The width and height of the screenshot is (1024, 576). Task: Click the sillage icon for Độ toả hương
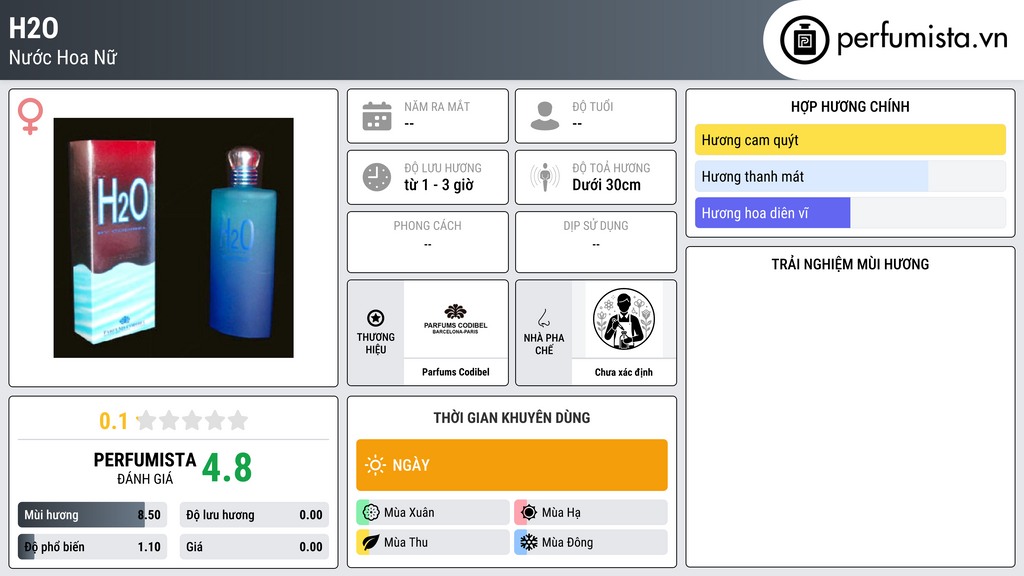click(545, 177)
